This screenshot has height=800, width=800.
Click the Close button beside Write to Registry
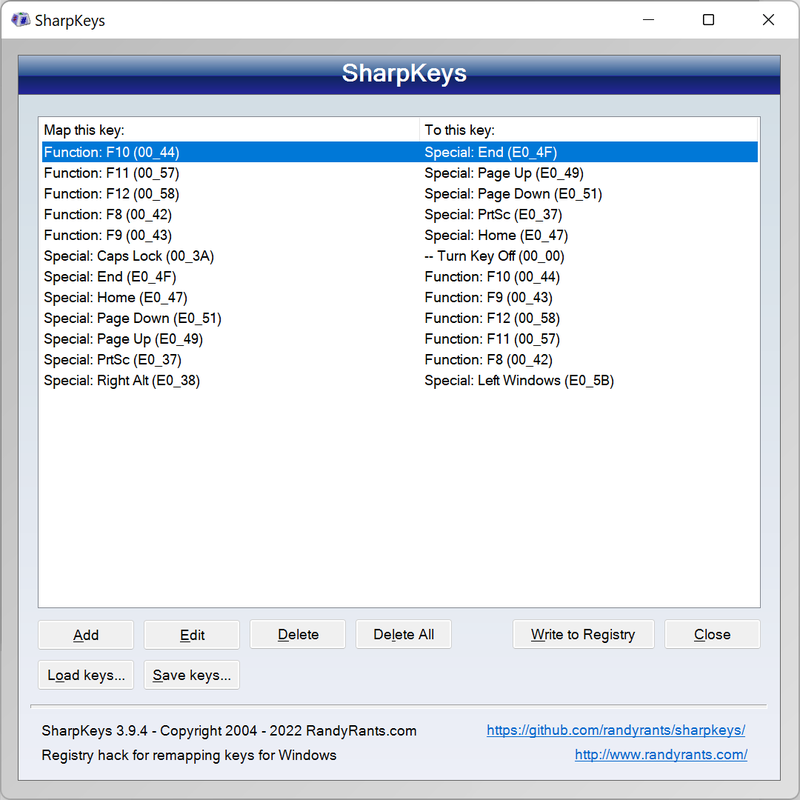coord(712,635)
